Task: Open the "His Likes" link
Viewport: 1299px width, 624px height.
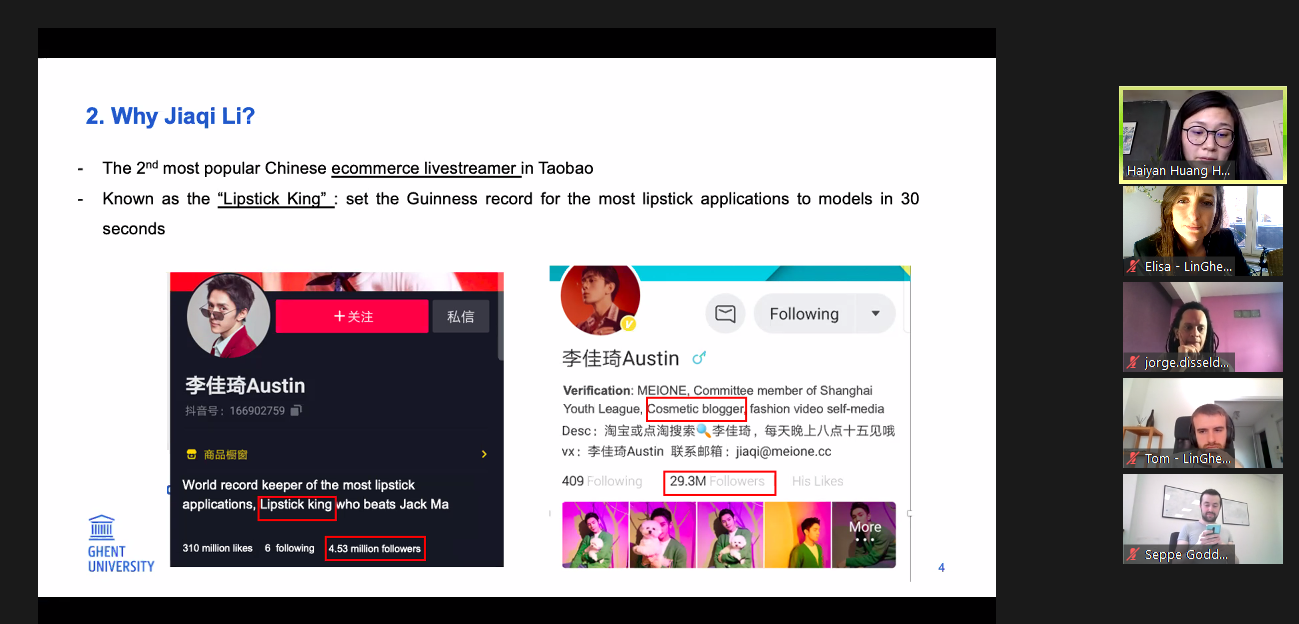Action: click(818, 481)
